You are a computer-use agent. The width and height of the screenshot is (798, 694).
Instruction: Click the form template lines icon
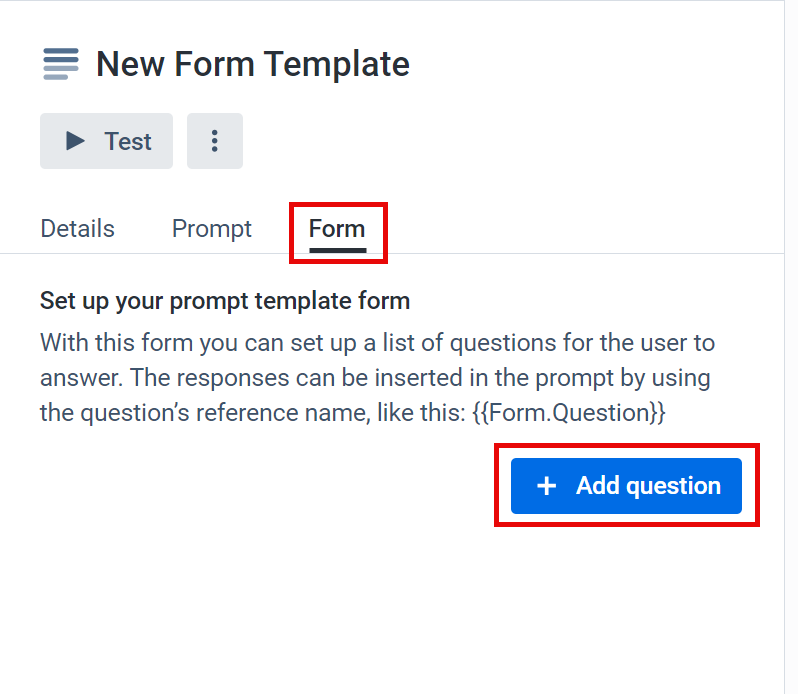tap(61, 64)
